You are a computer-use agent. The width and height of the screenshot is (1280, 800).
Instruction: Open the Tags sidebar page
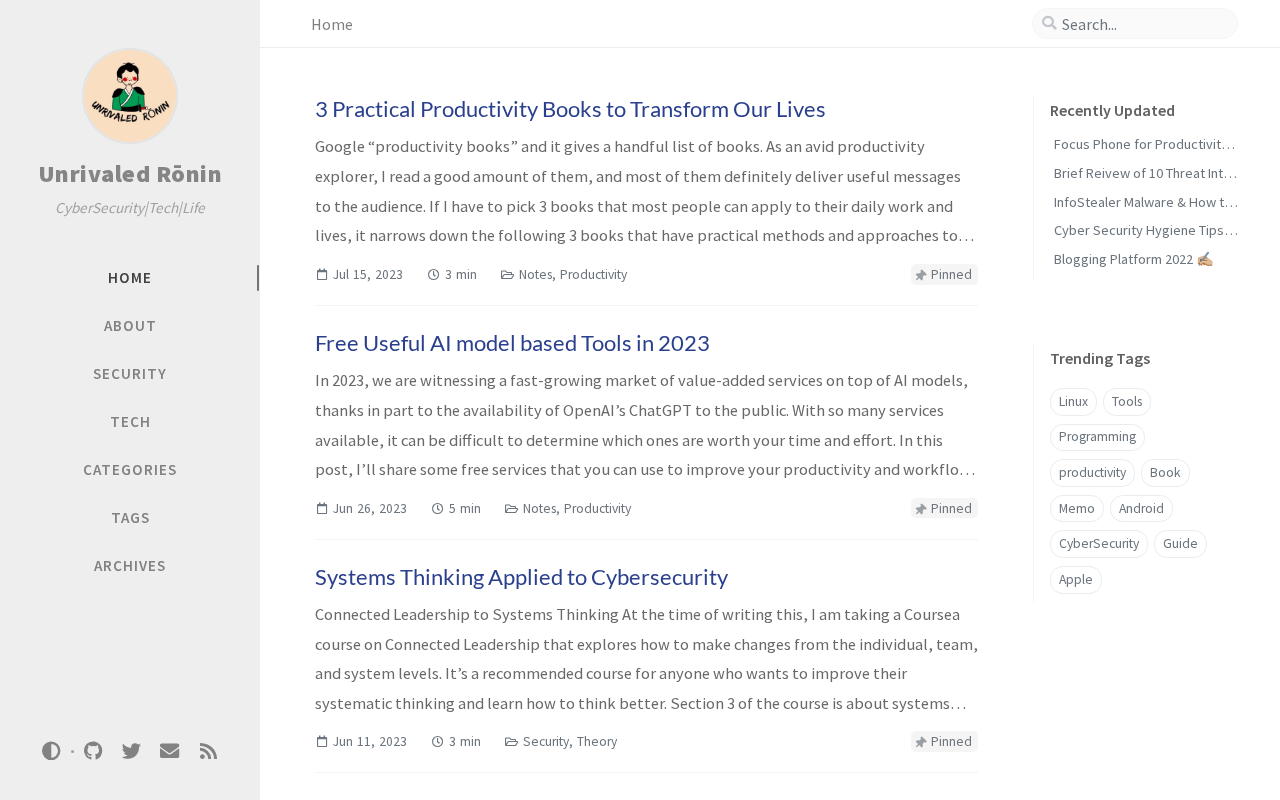(130, 518)
